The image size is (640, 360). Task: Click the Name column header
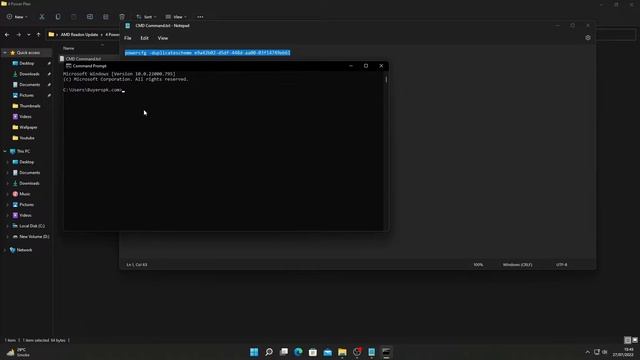pyautogui.click(x=69, y=48)
